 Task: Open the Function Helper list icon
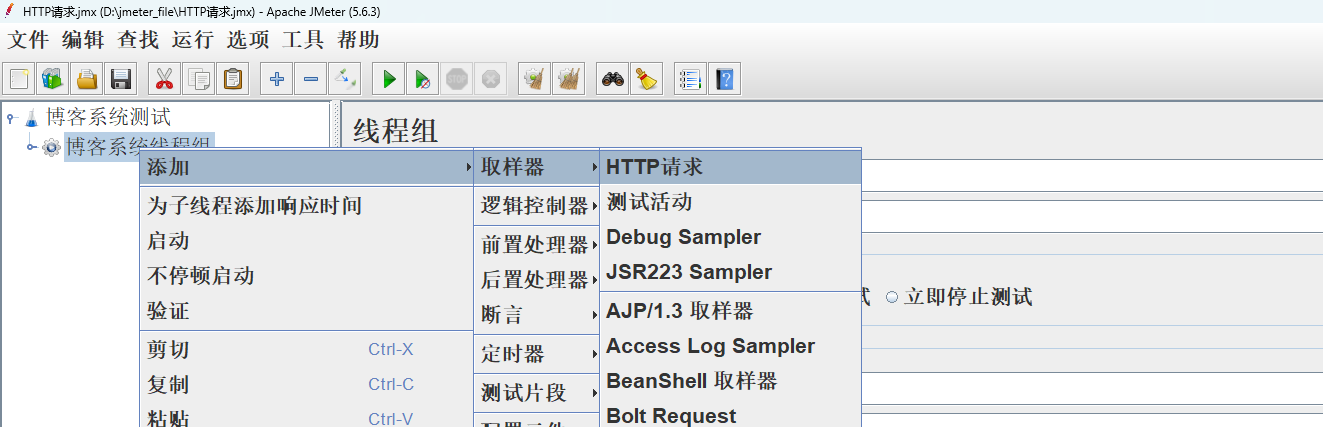691,78
